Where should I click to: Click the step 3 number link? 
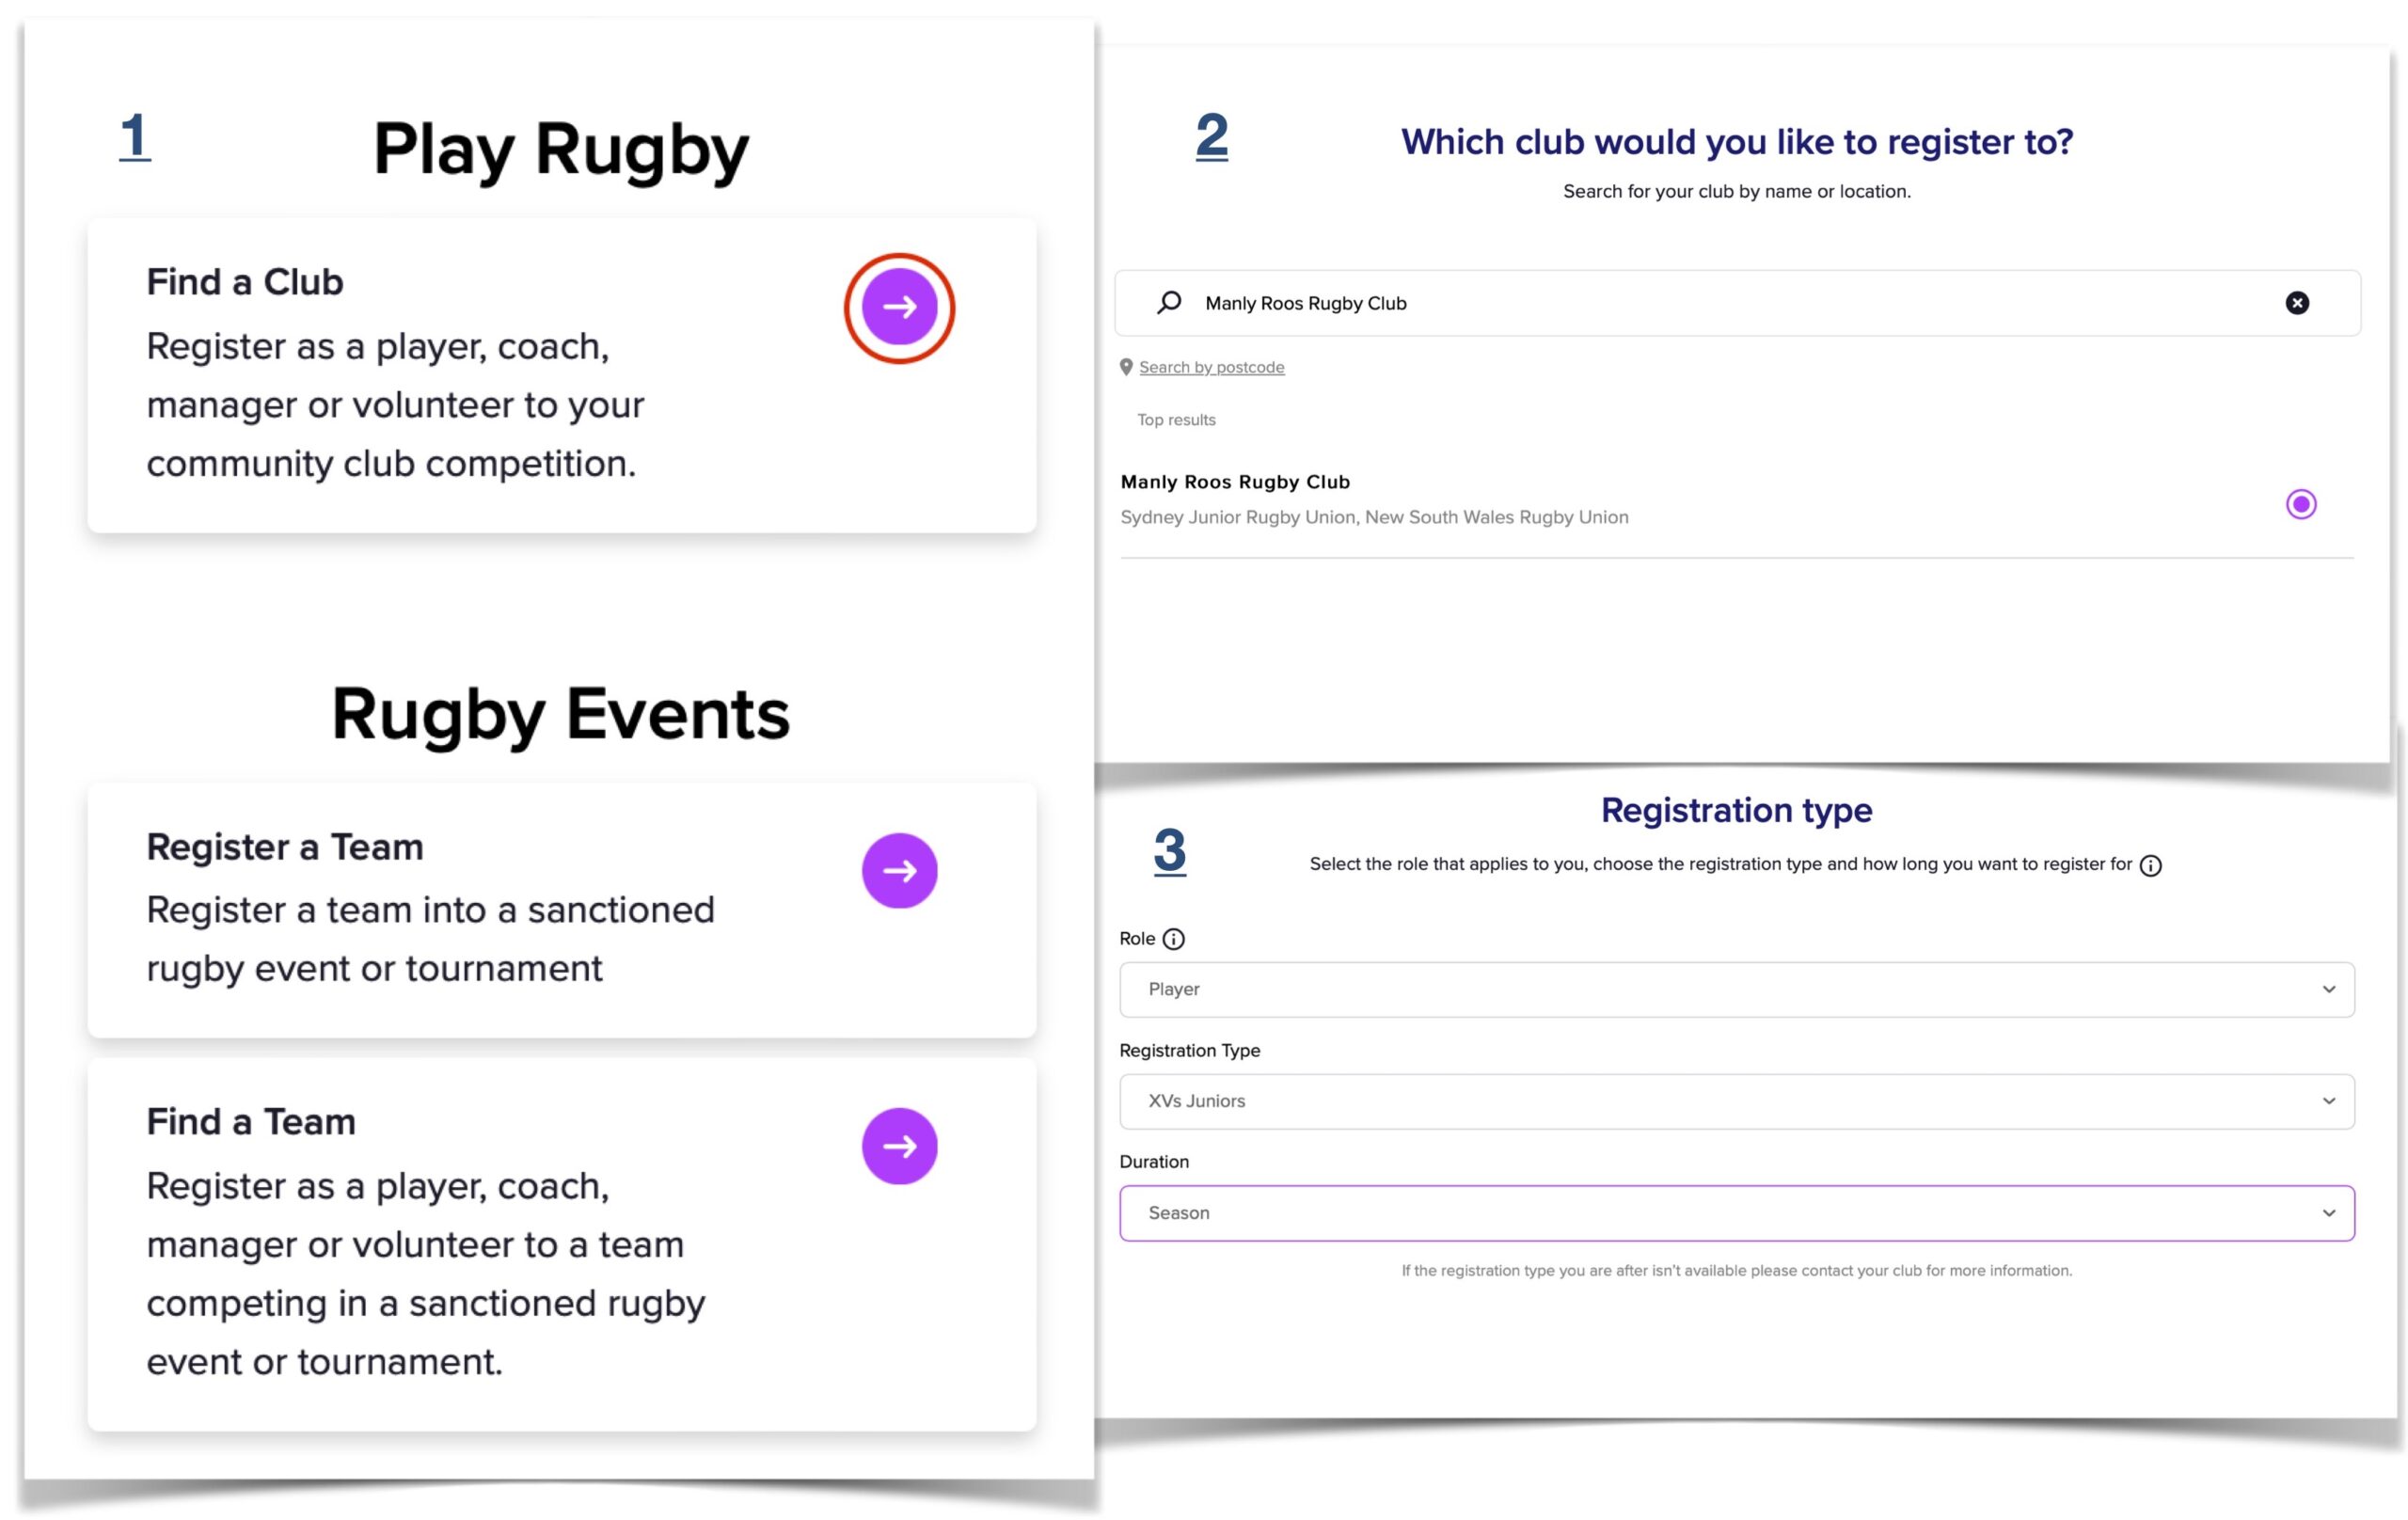(1169, 850)
